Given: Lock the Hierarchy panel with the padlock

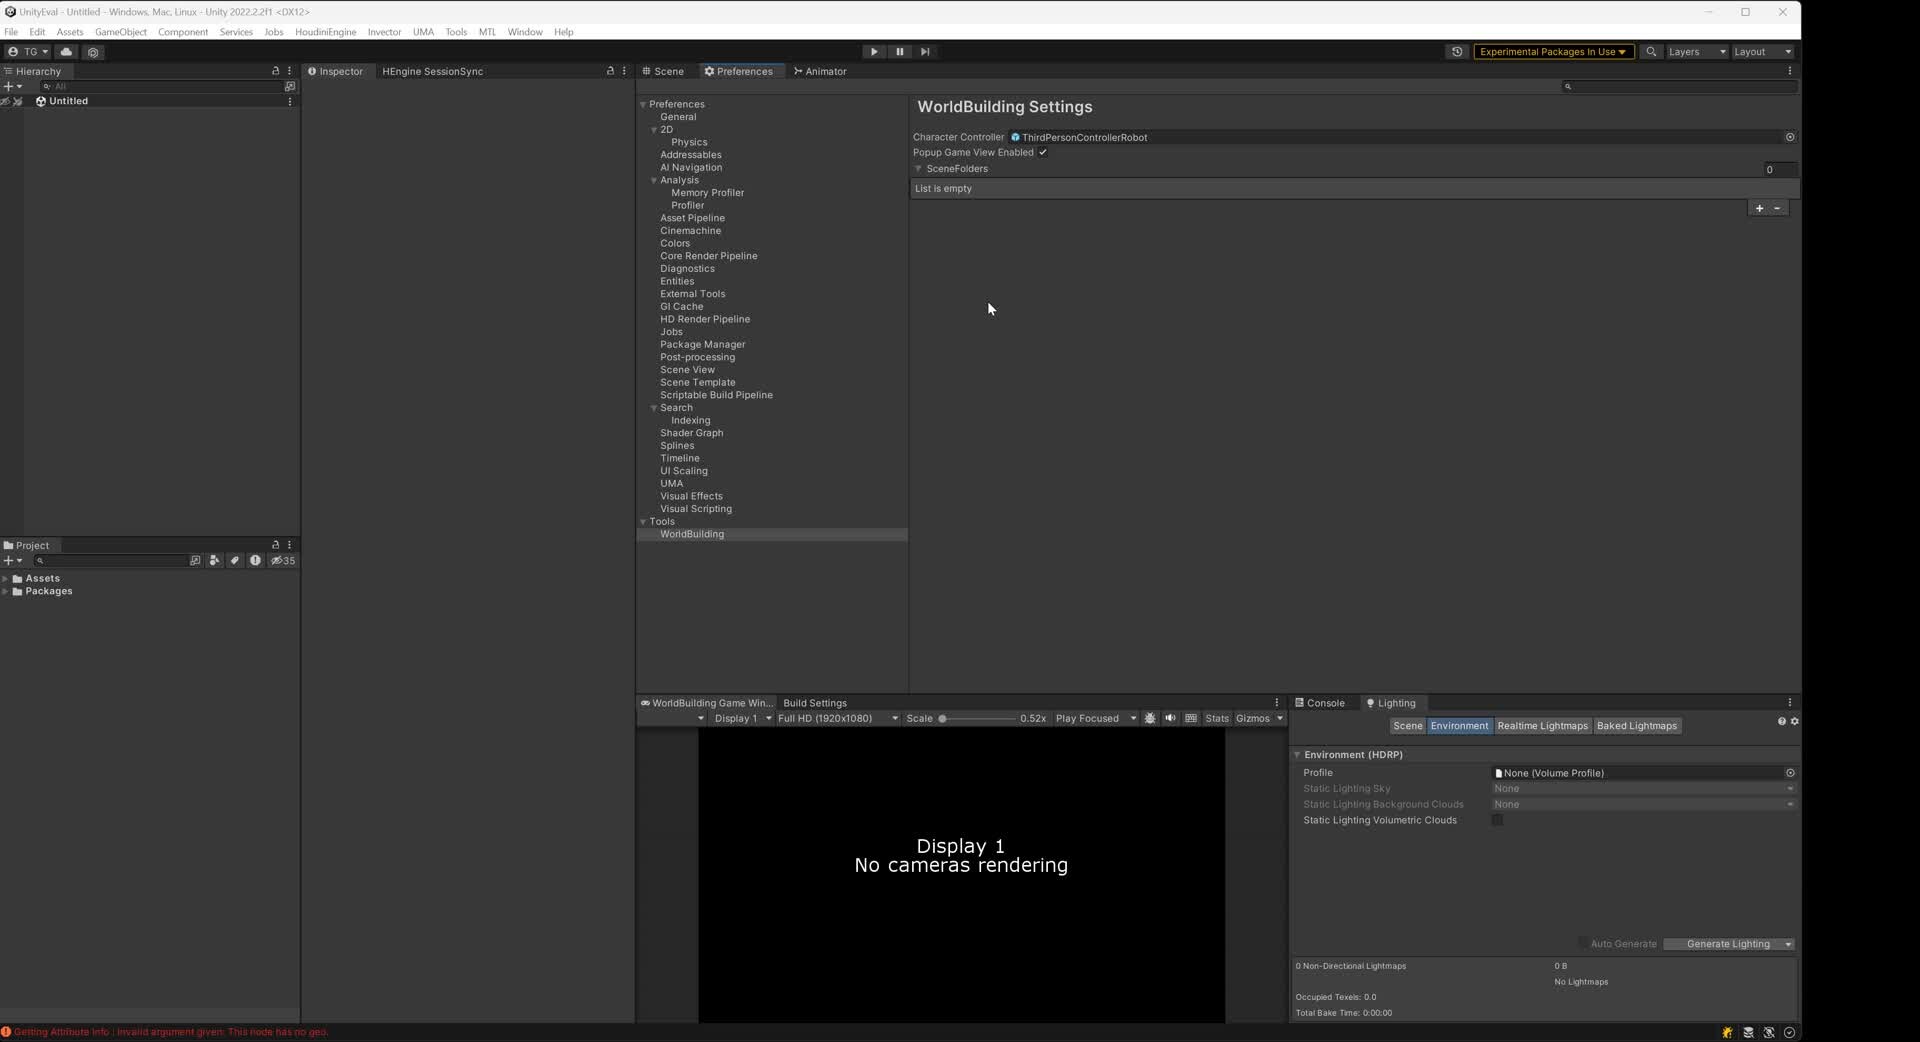Looking at the screenshot, I should 275,71.
